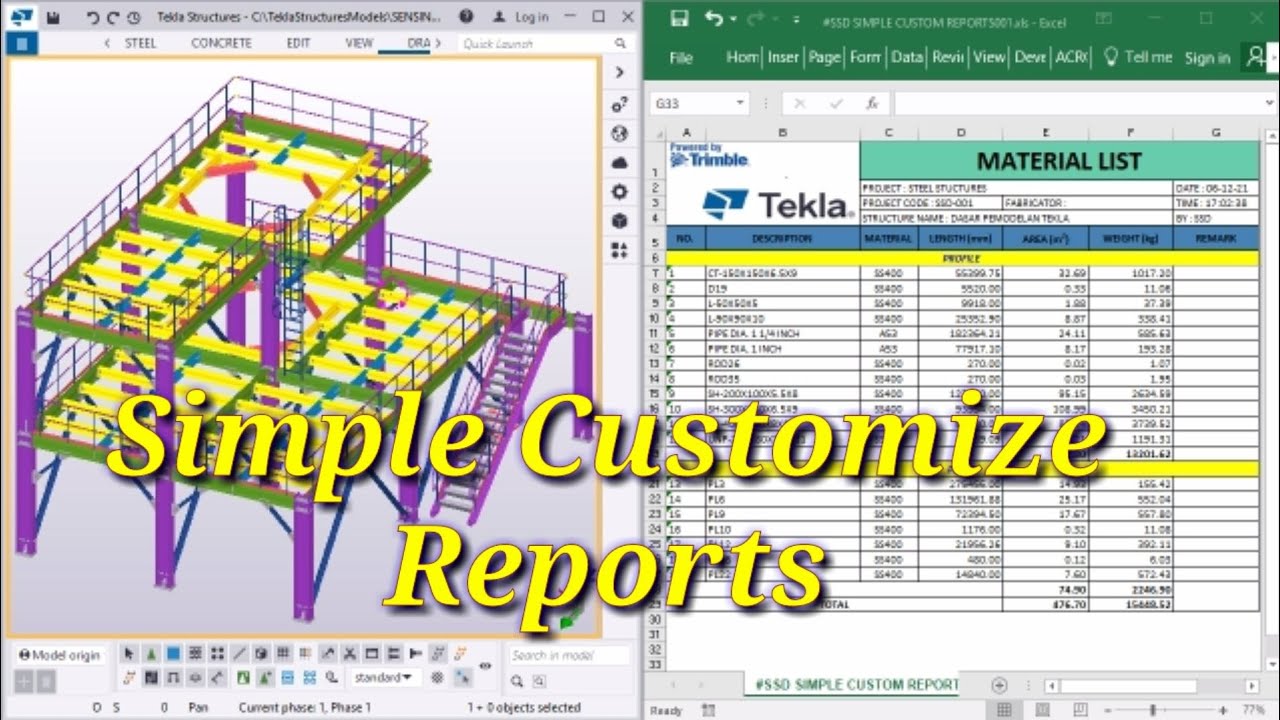Switch to the VIEW ribbon tab in Tekla
Image resolution: width=1280 pixels, height=720 pixels.
coord(359,43)
